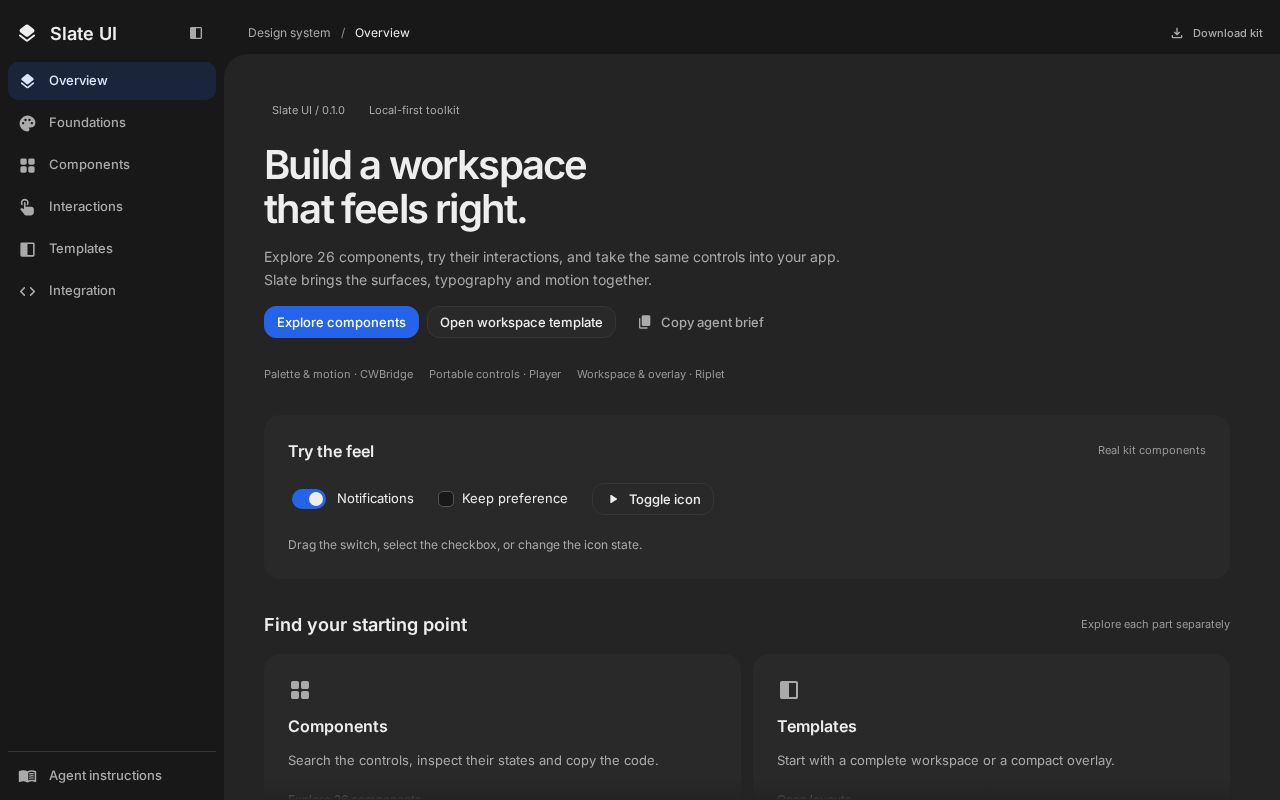Click the Interactions pointer hand icon

click(28, 207)
